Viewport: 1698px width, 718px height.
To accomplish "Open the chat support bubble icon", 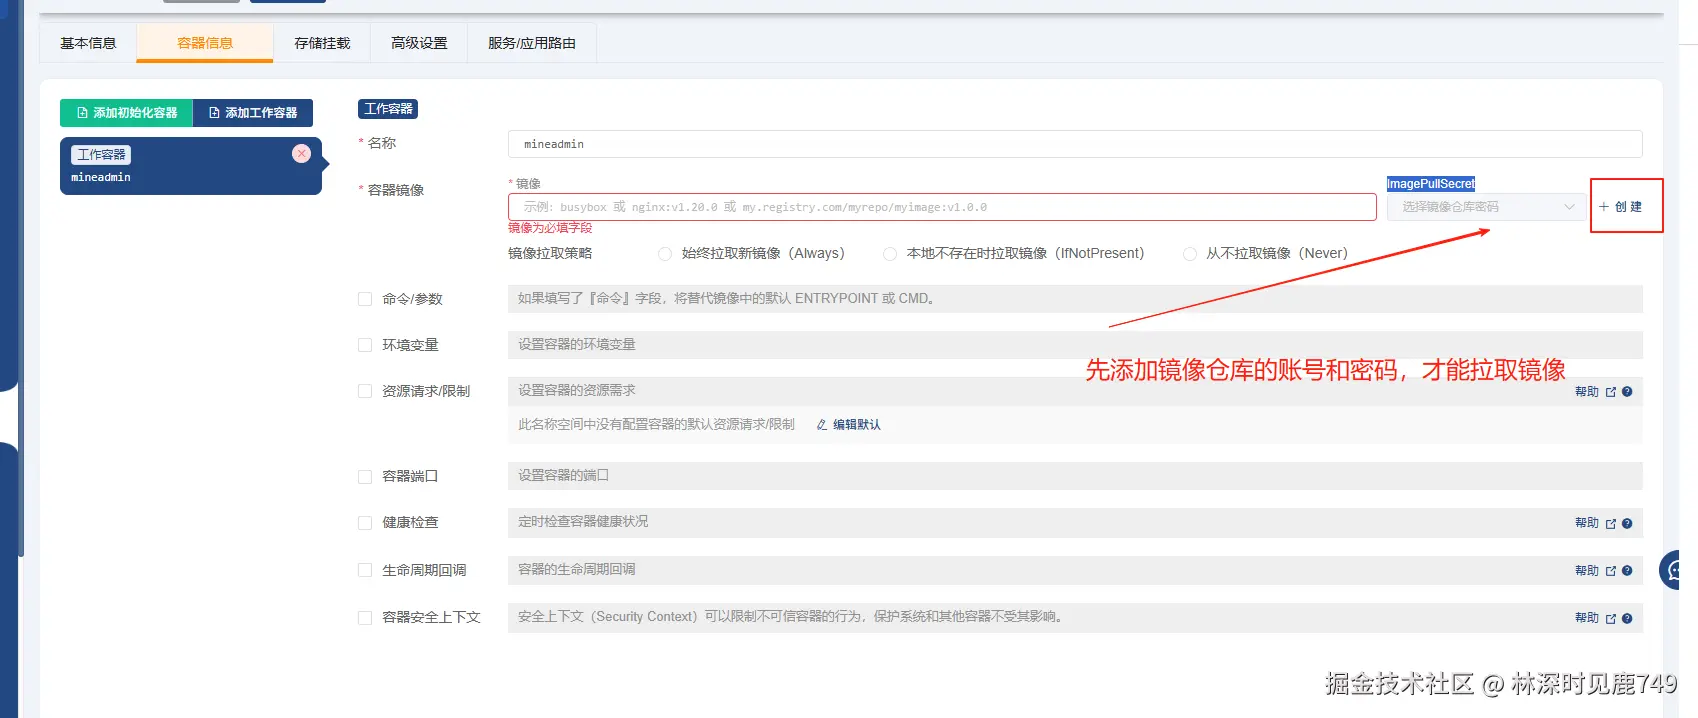I will pos(1671,570).
